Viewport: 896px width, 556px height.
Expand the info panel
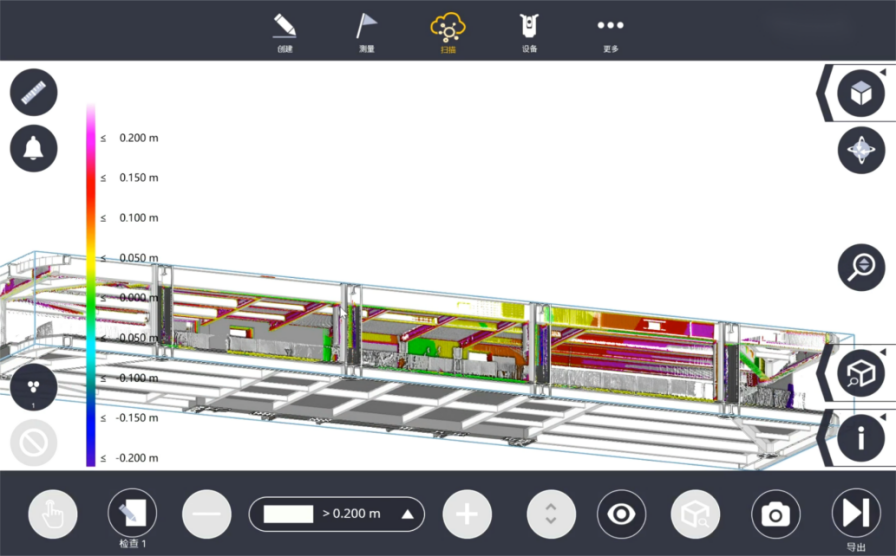pos(860,437)
